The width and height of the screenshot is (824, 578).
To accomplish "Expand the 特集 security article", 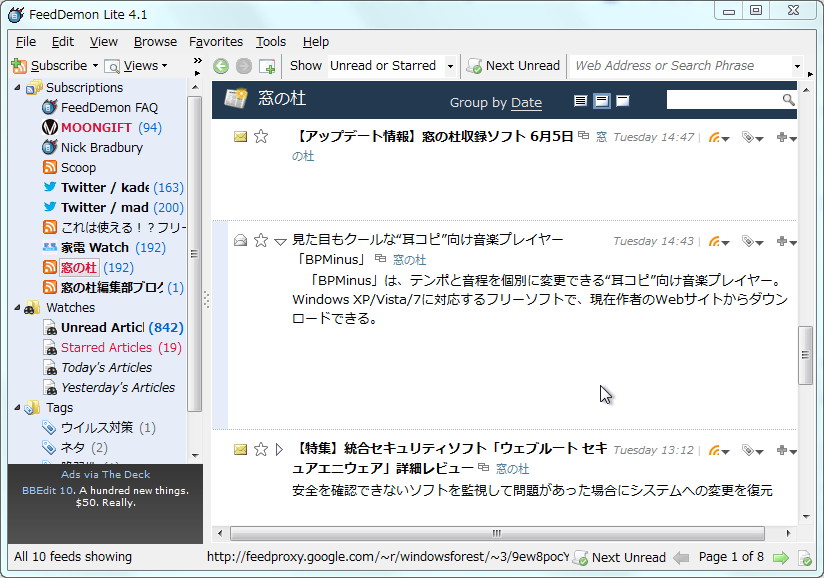I will (x=280, y=450).
